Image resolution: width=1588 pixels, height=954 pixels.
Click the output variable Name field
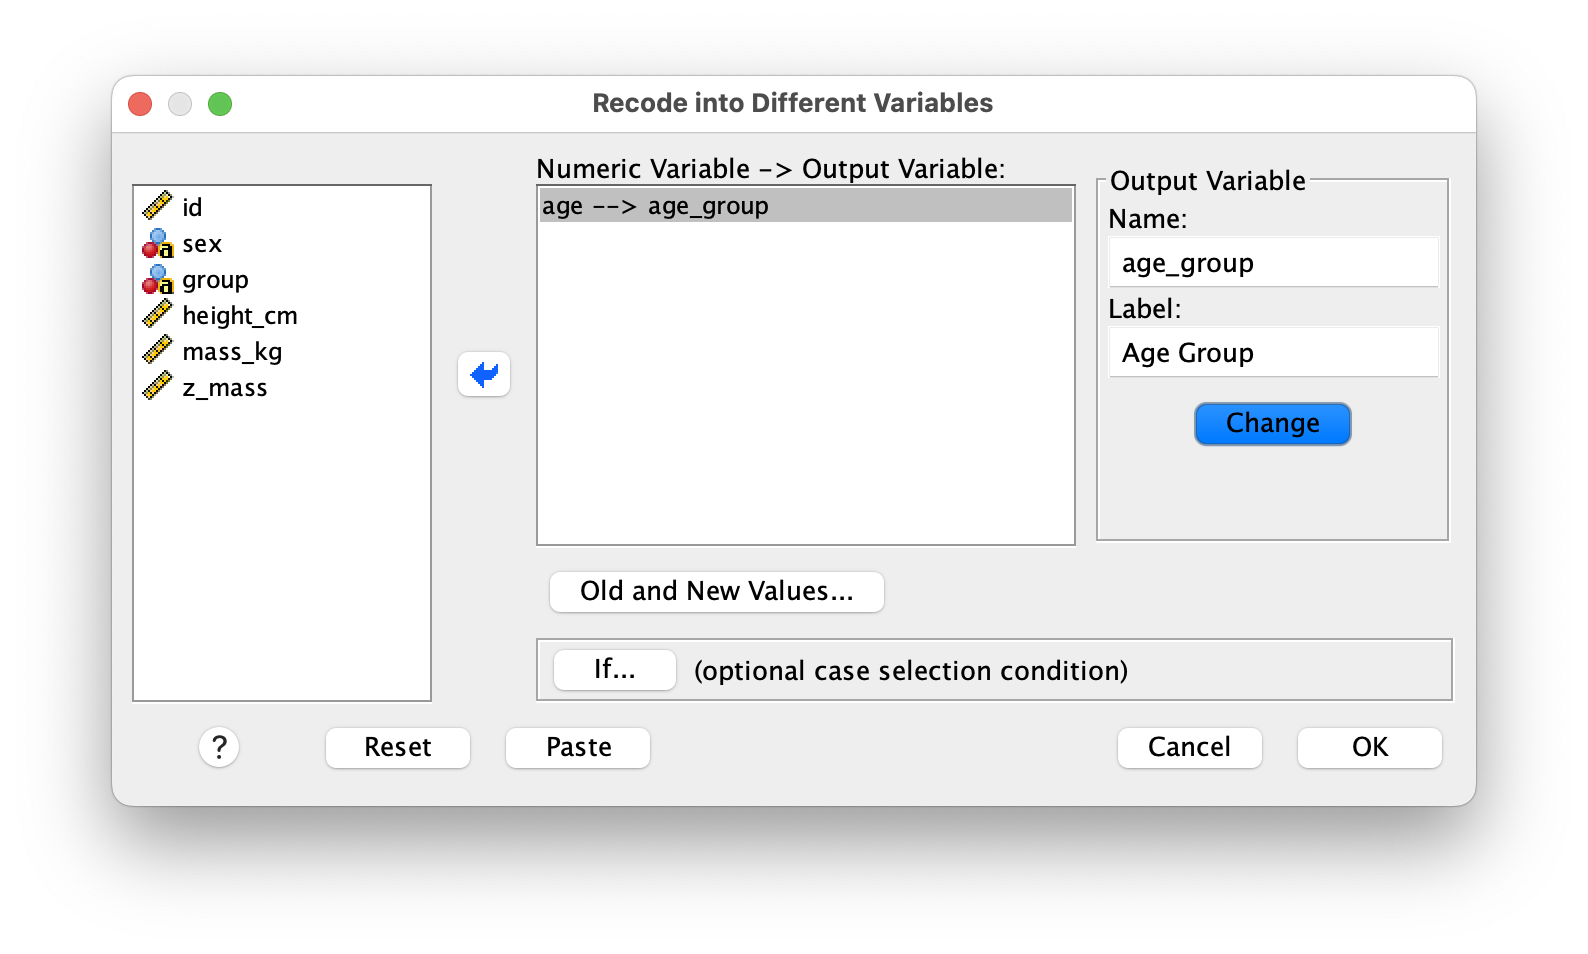pos(1273,263)
